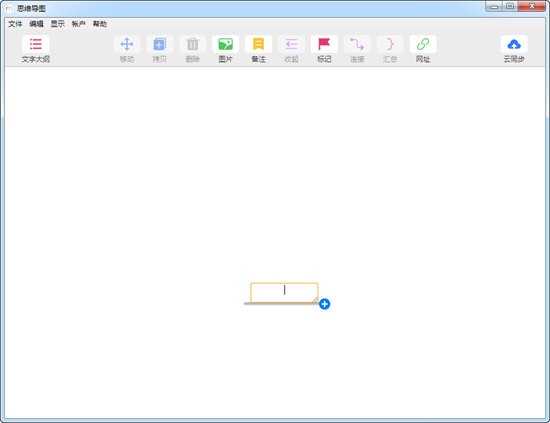
Task: Open the 帐户 menu
Action: pyautogui.click(x=79, y=24)
